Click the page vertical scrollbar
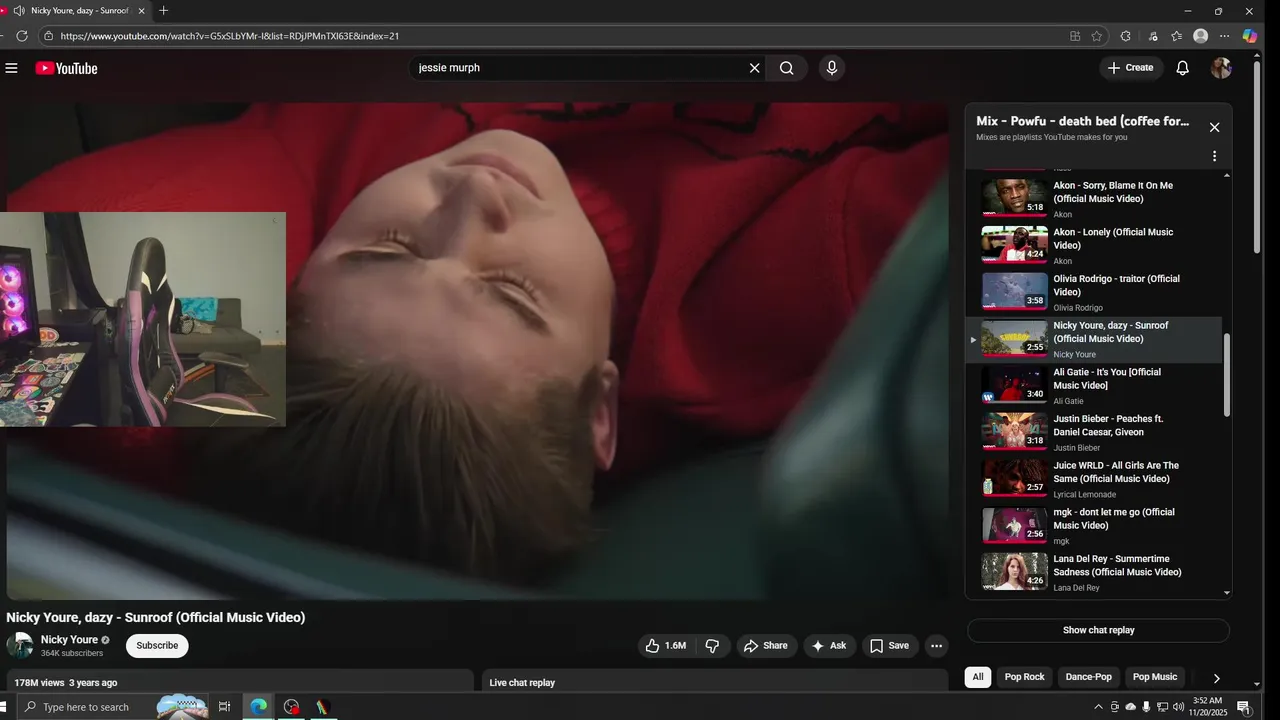This screenshot has height=720, width=1280. point(1257,155)
